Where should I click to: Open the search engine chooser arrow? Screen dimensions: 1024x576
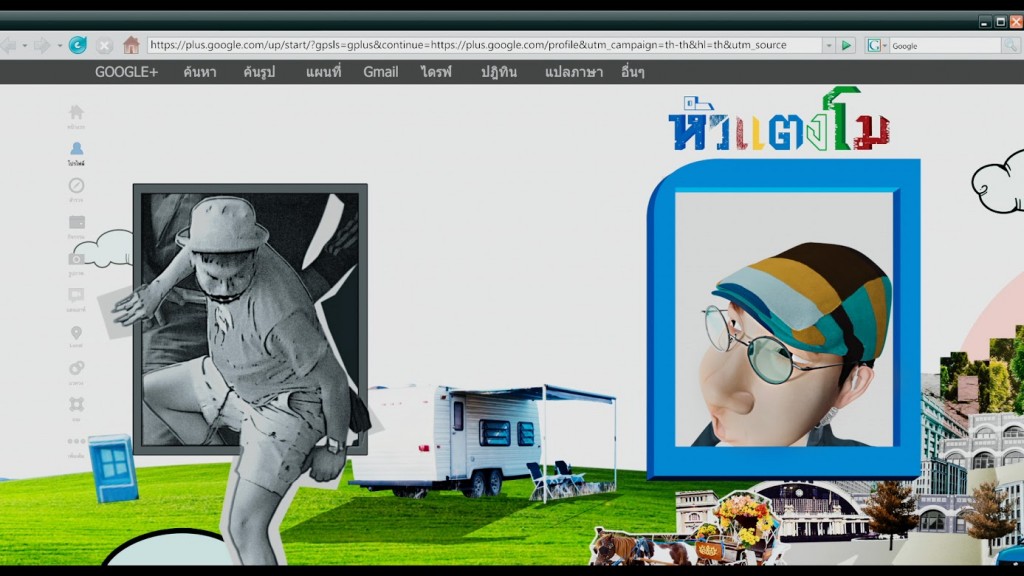click(885, 46)
